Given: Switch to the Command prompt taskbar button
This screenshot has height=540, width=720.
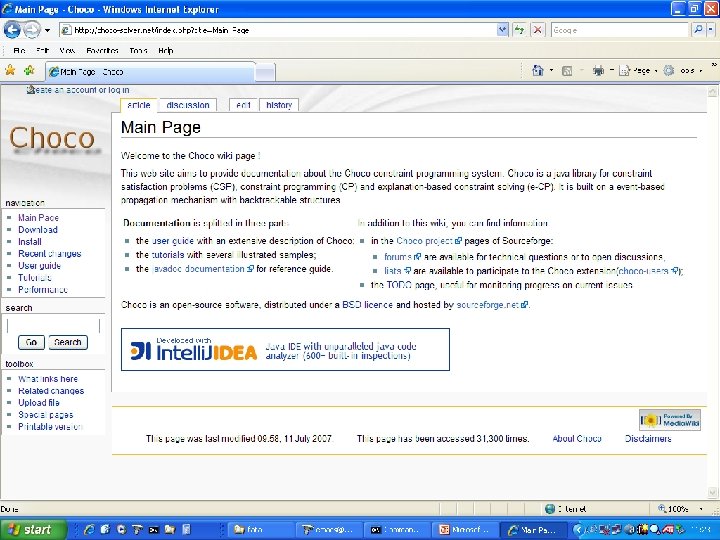Looking at the screenshot, I should pos(398,529).
